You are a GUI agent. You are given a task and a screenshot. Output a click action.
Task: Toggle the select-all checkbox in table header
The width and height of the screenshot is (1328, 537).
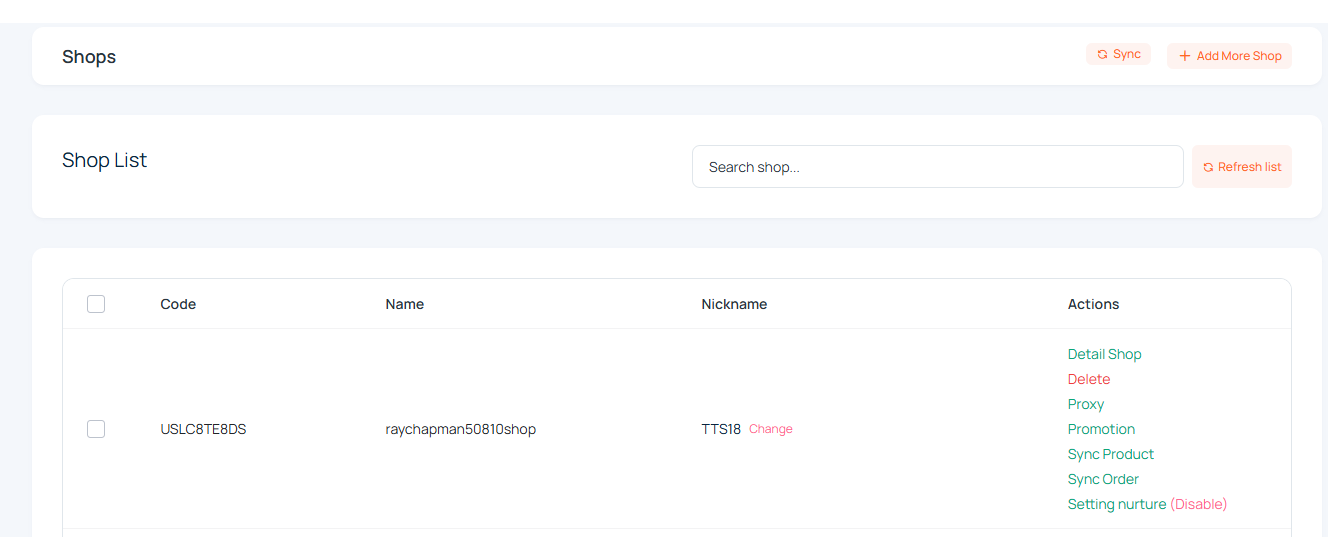96,304
